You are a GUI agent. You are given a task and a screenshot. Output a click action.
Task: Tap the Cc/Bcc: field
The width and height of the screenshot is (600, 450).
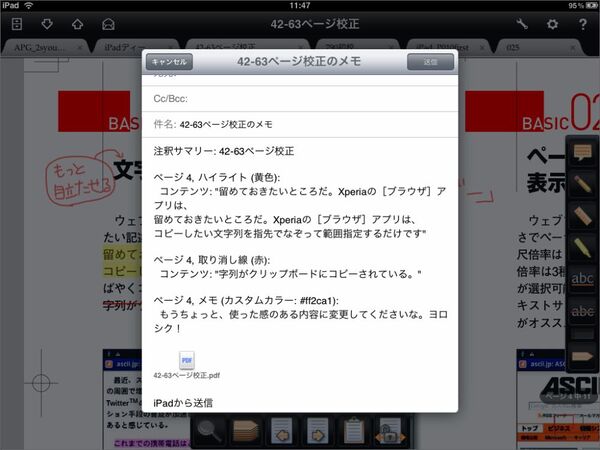point(300,99)
